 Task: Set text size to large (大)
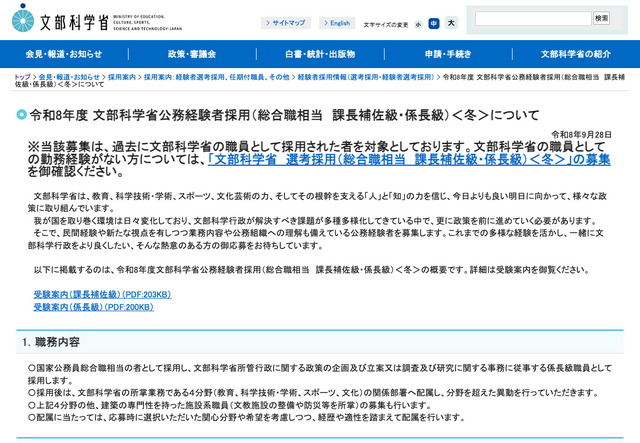click(x=451, y=23)
